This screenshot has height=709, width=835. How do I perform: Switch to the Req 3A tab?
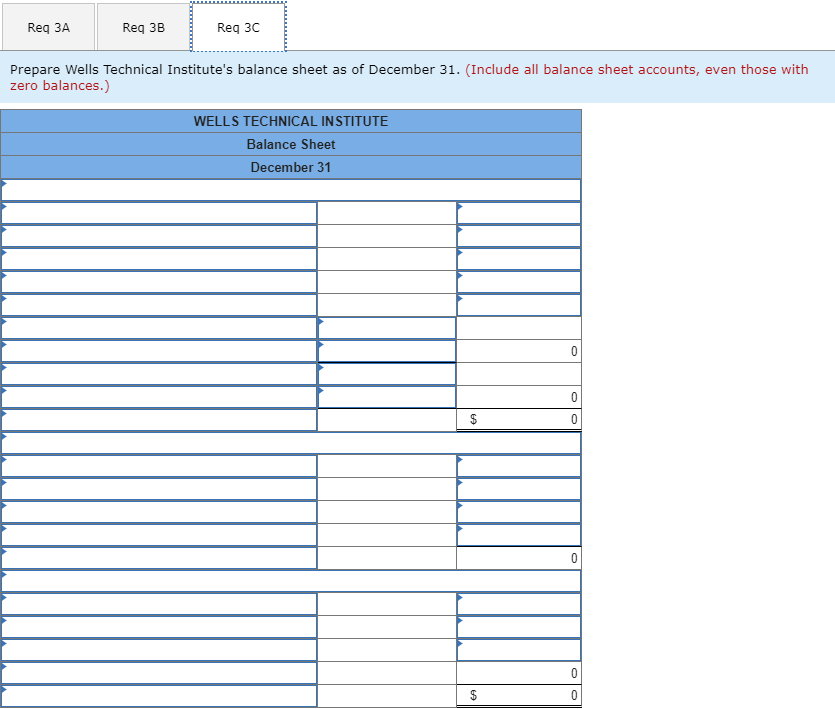pyautogui.click(x=48, y=28)
